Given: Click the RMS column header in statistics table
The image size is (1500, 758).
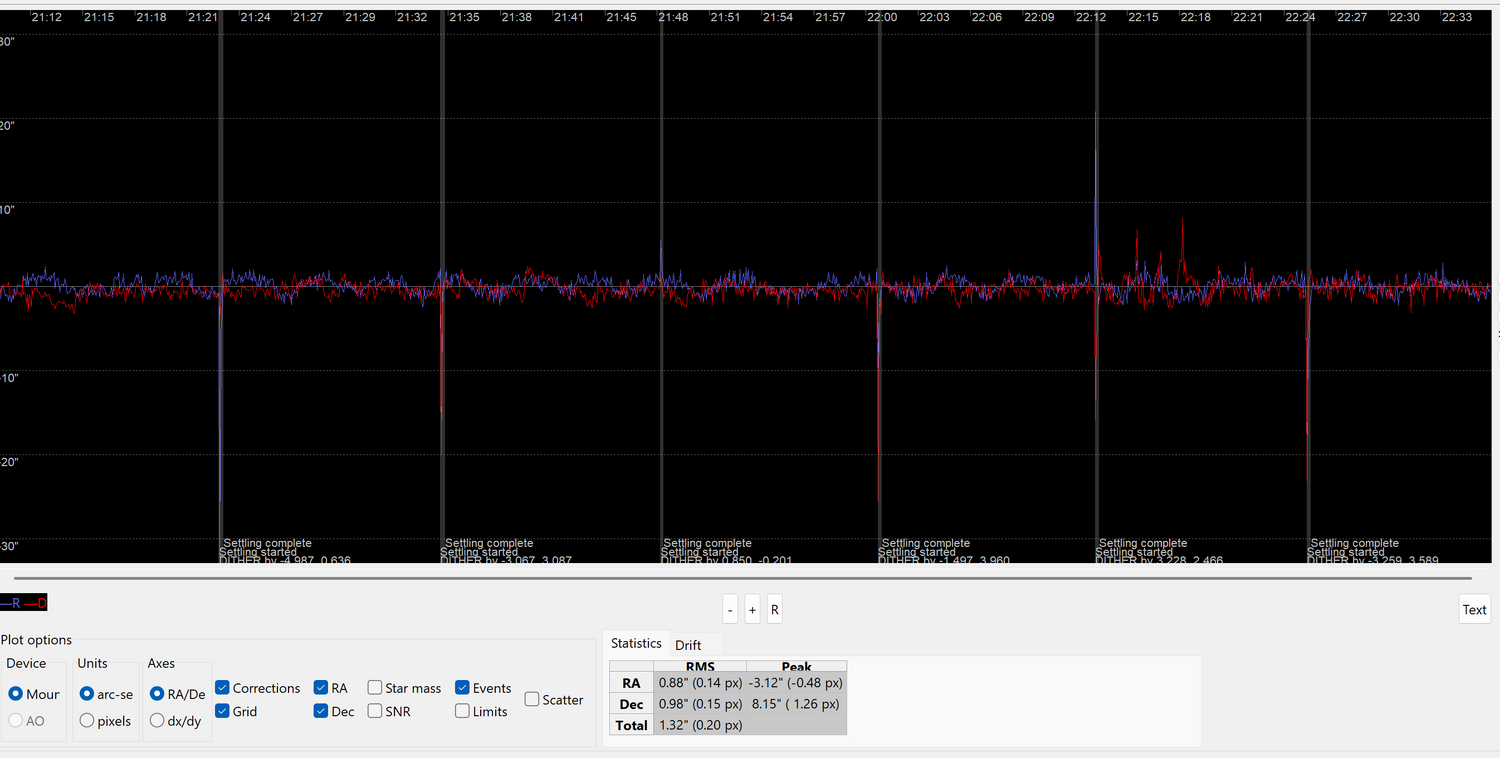Looking at the screenshot, I should (x=700, y=667).
